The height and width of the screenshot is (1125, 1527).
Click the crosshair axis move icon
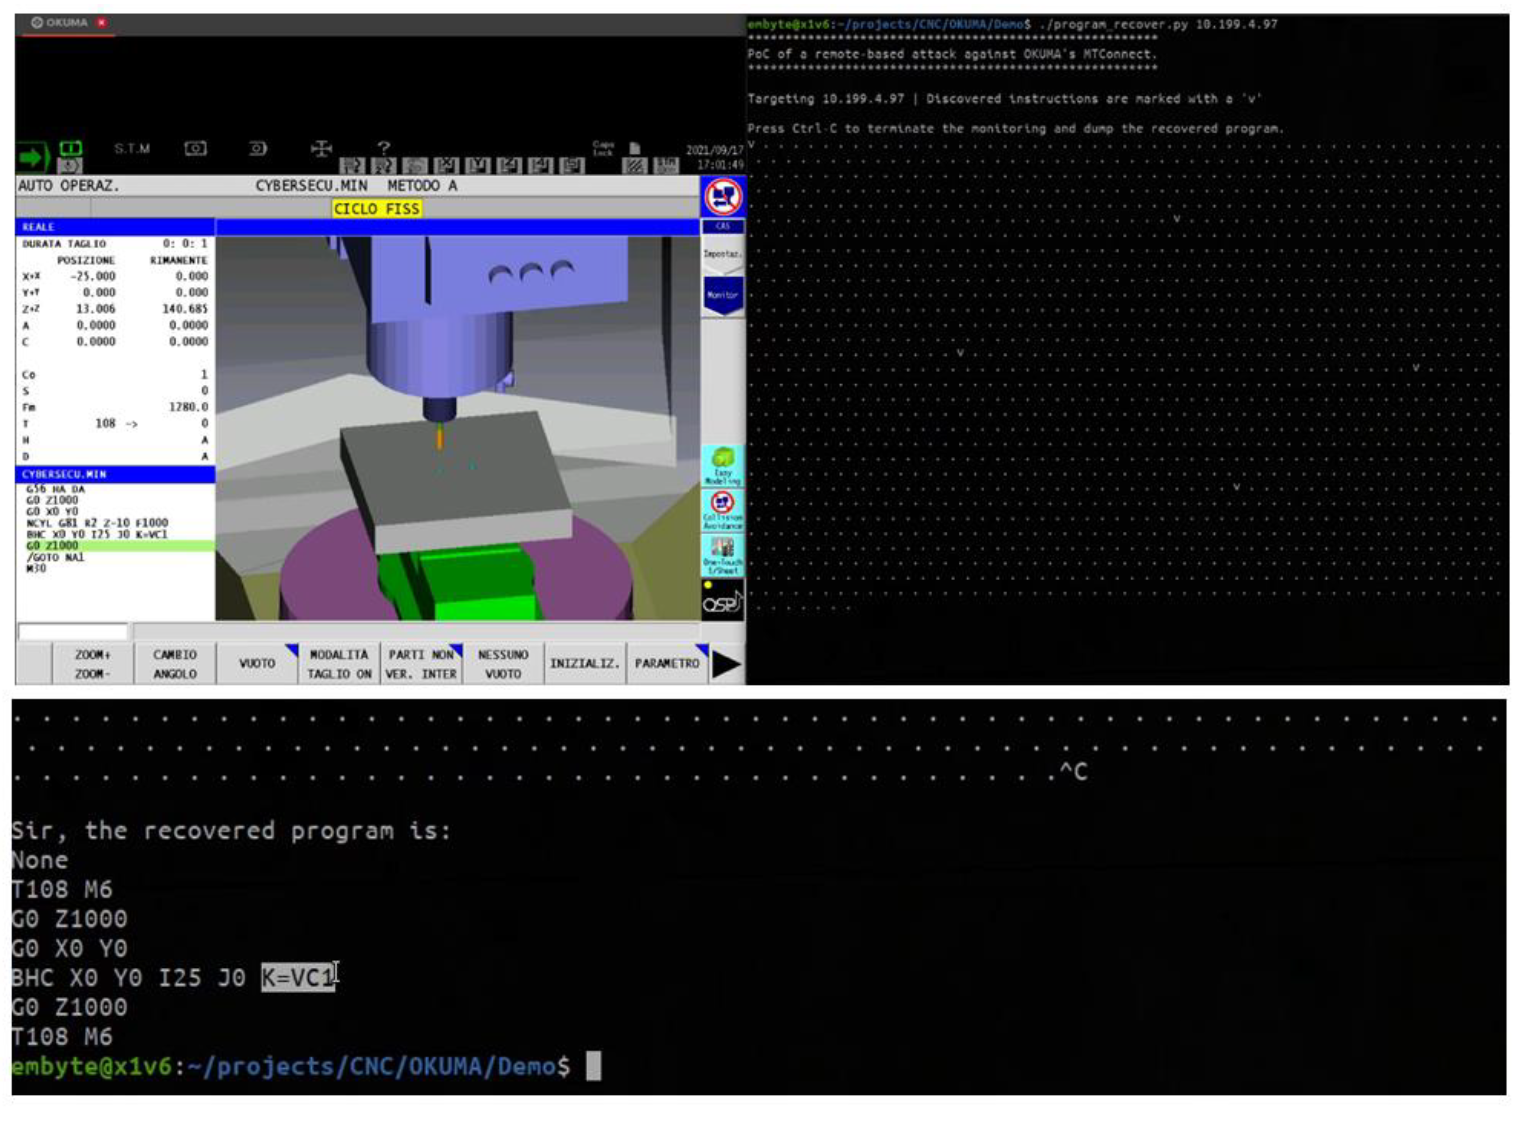click(x=321, y=148)
